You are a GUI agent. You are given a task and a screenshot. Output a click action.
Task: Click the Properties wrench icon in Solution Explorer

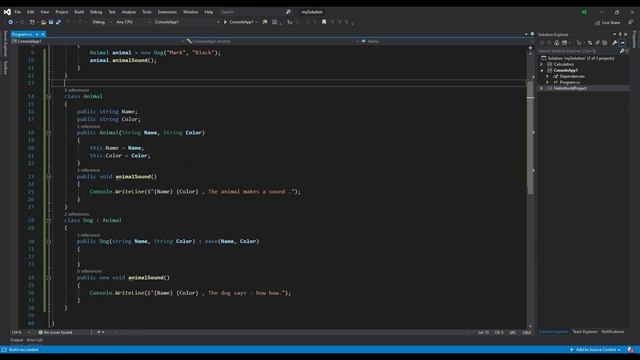tap(614, 43)
